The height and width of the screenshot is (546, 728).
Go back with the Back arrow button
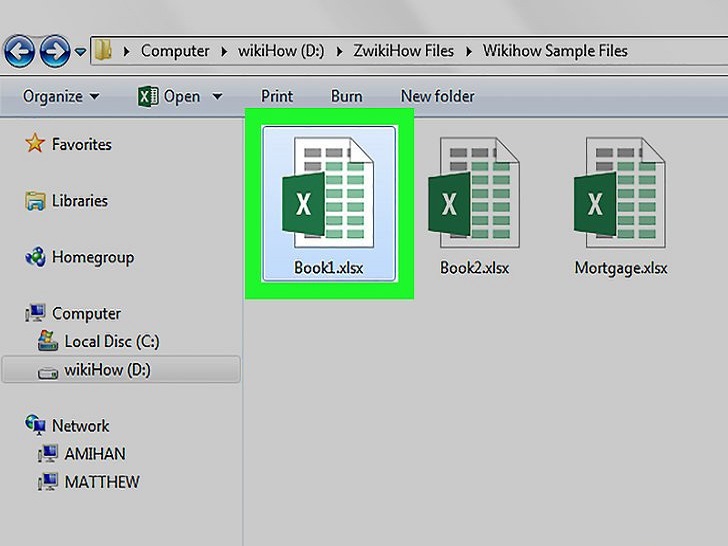click(19, 51)
